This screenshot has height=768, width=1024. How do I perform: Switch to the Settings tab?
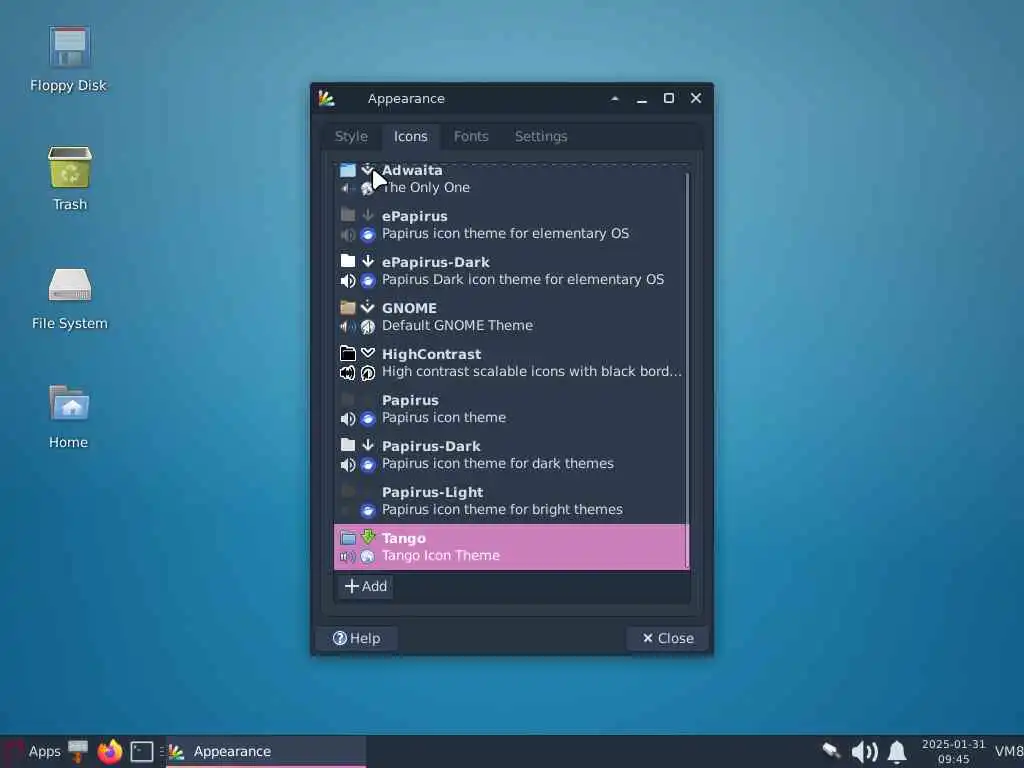point(541,136)
